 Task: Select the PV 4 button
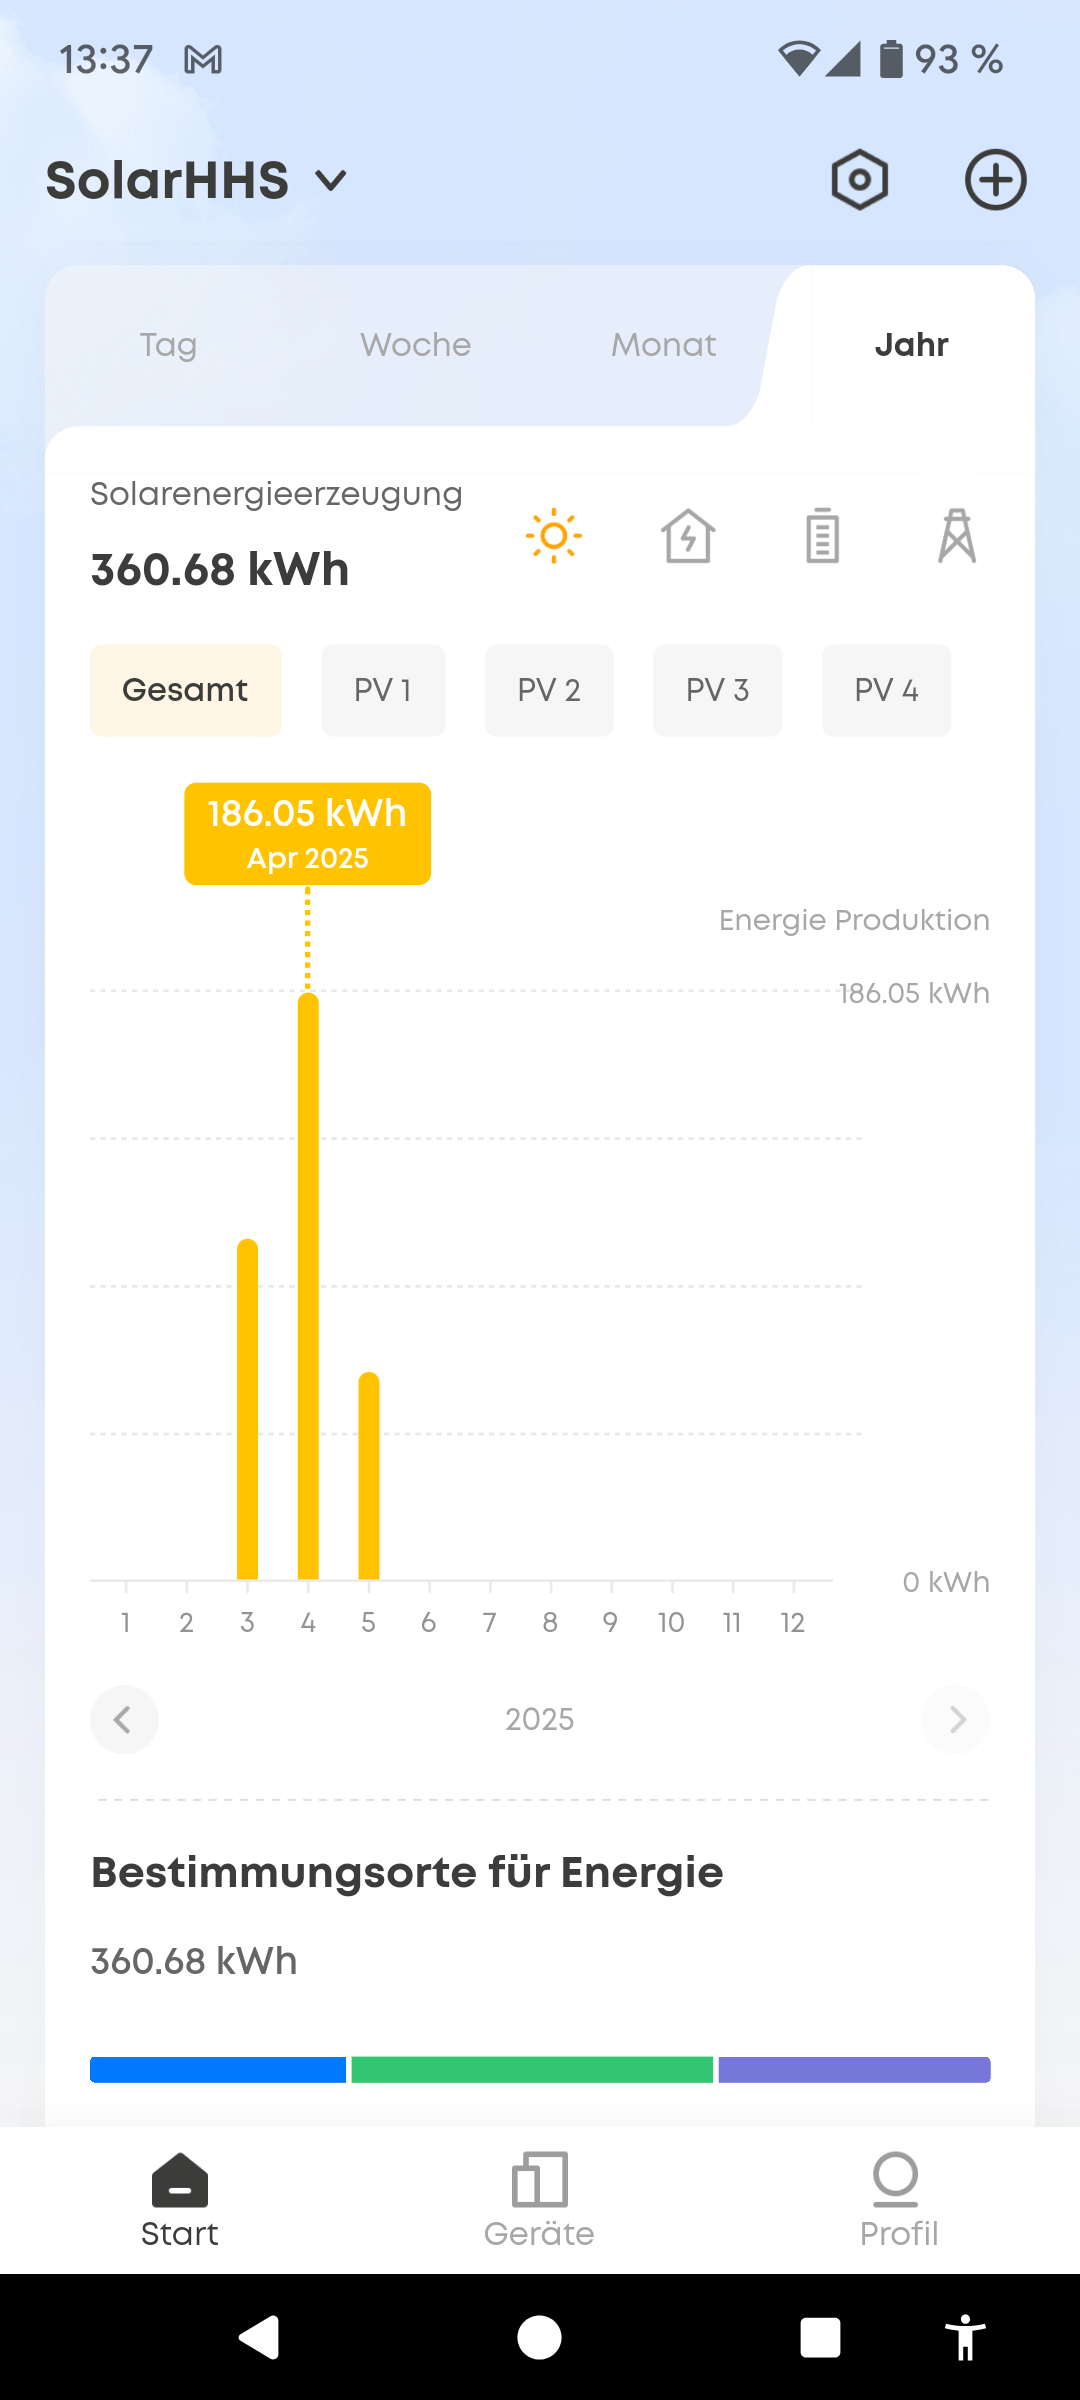point(886,690)
